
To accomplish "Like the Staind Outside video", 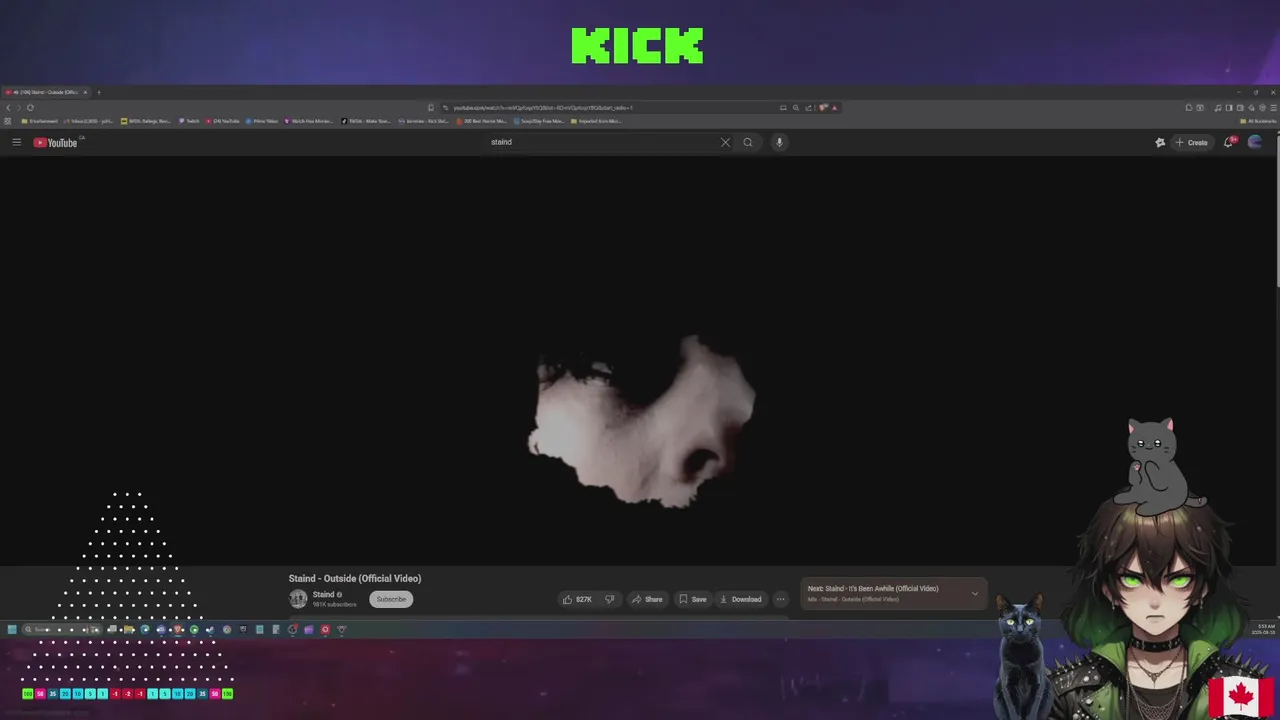I will [577, 599].
